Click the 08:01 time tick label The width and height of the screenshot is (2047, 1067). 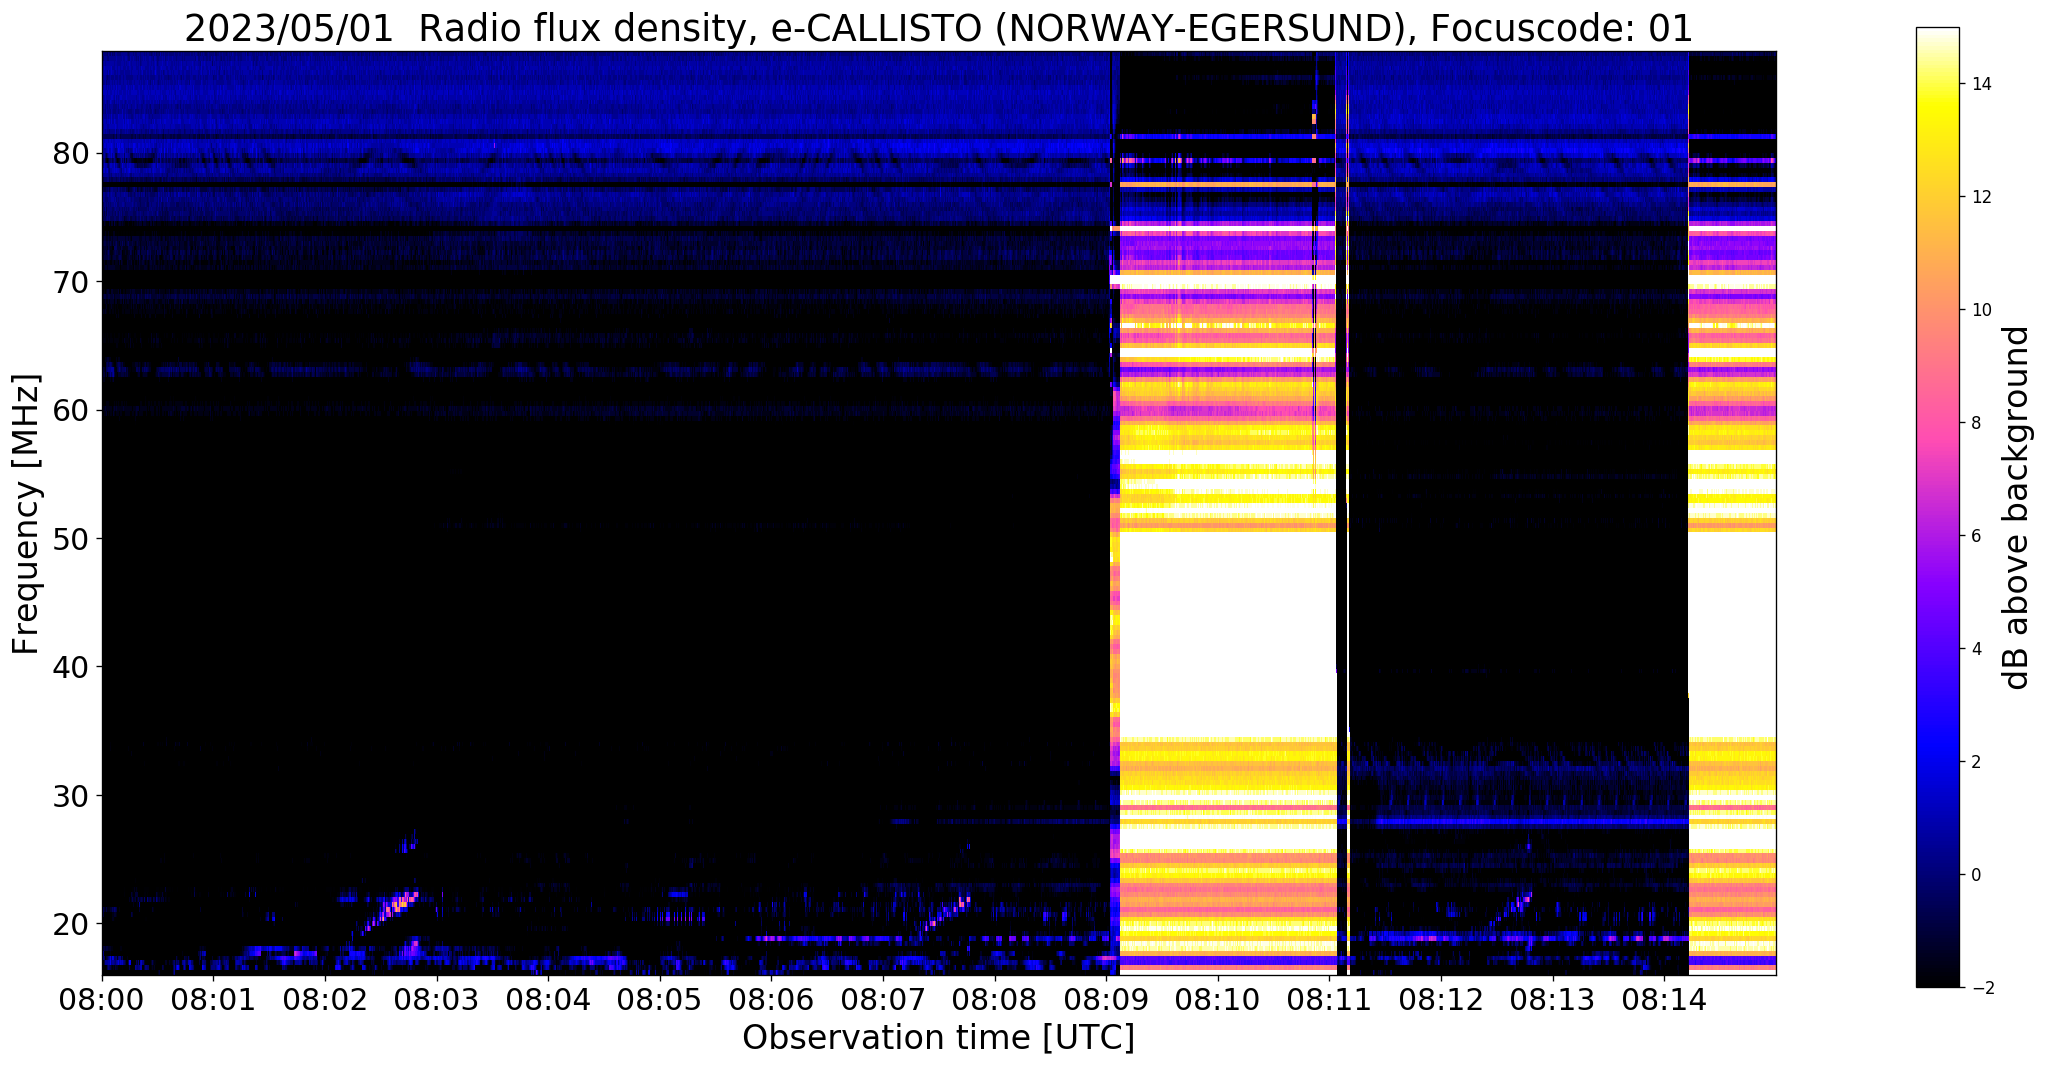[x=214, y=1000]
